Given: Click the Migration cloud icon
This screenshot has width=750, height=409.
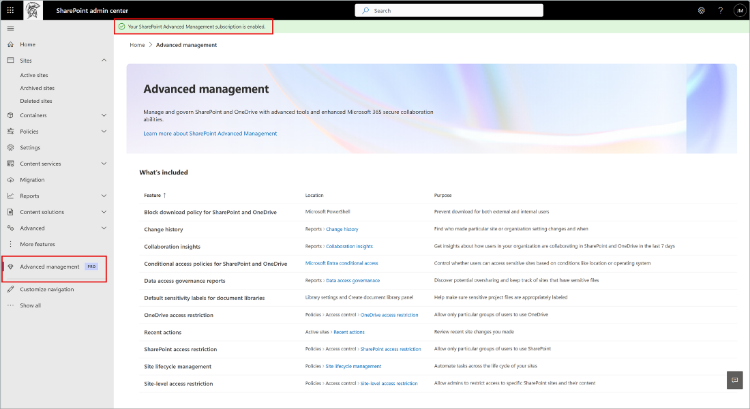Looking at the screenshot, I should pos(11,180).
